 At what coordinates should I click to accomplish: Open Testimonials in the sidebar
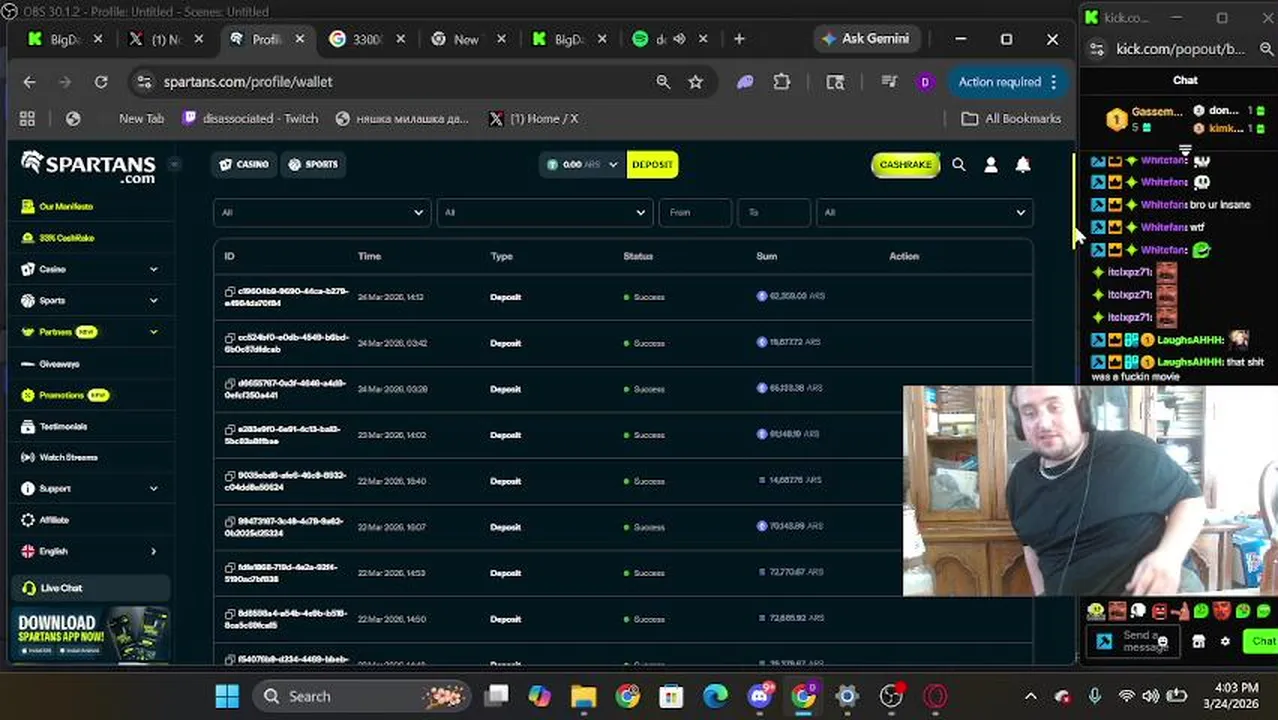coord(62,426)
